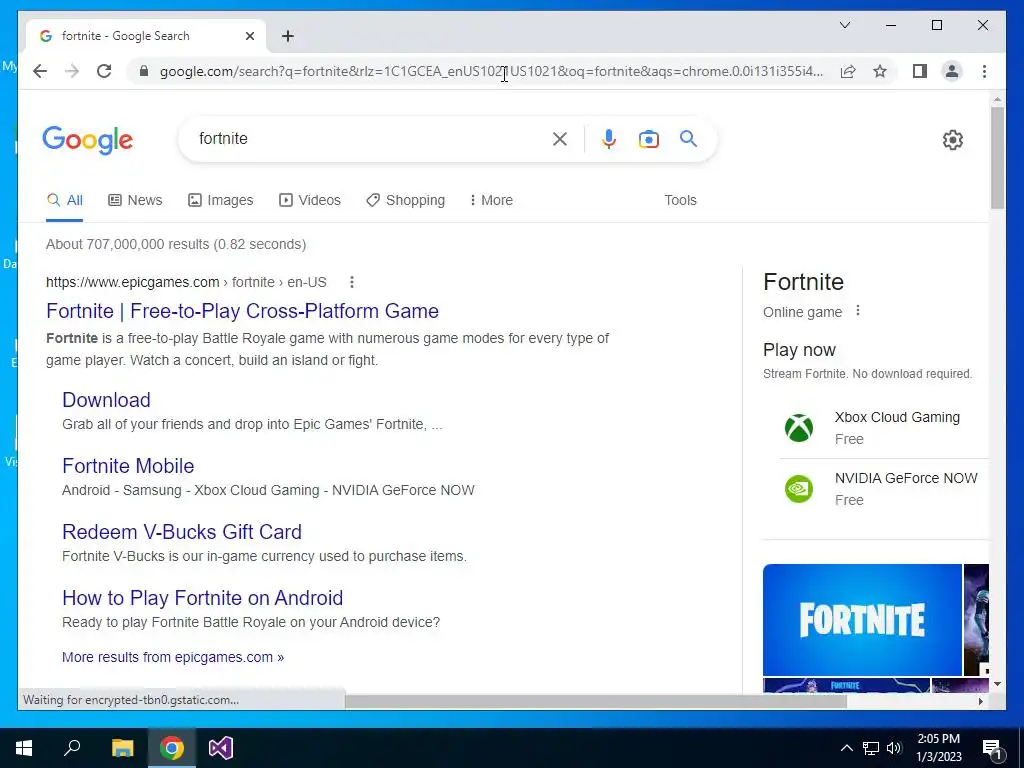Click the scroll down arrow on vertical scrollbar

(x=997, y=684)
